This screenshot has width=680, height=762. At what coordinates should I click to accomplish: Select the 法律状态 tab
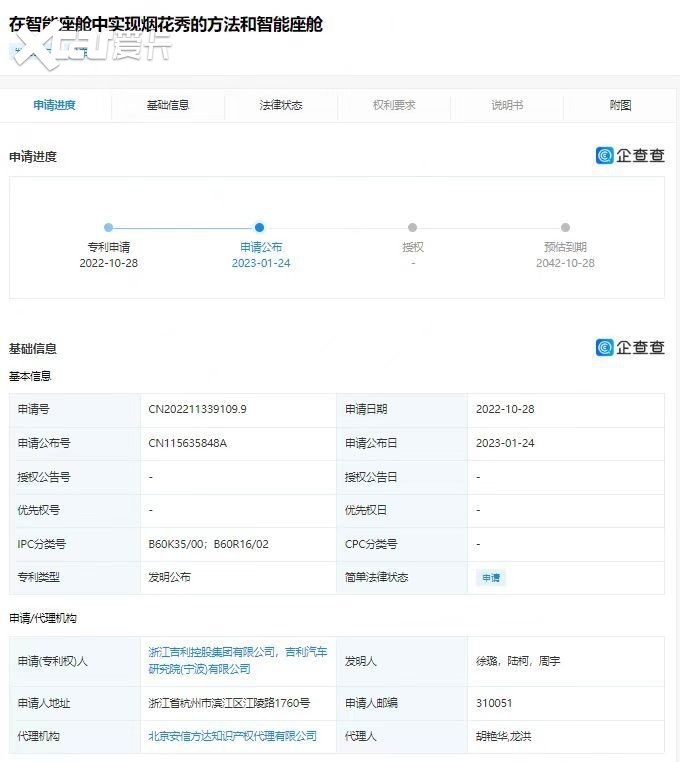click(281, 105)
